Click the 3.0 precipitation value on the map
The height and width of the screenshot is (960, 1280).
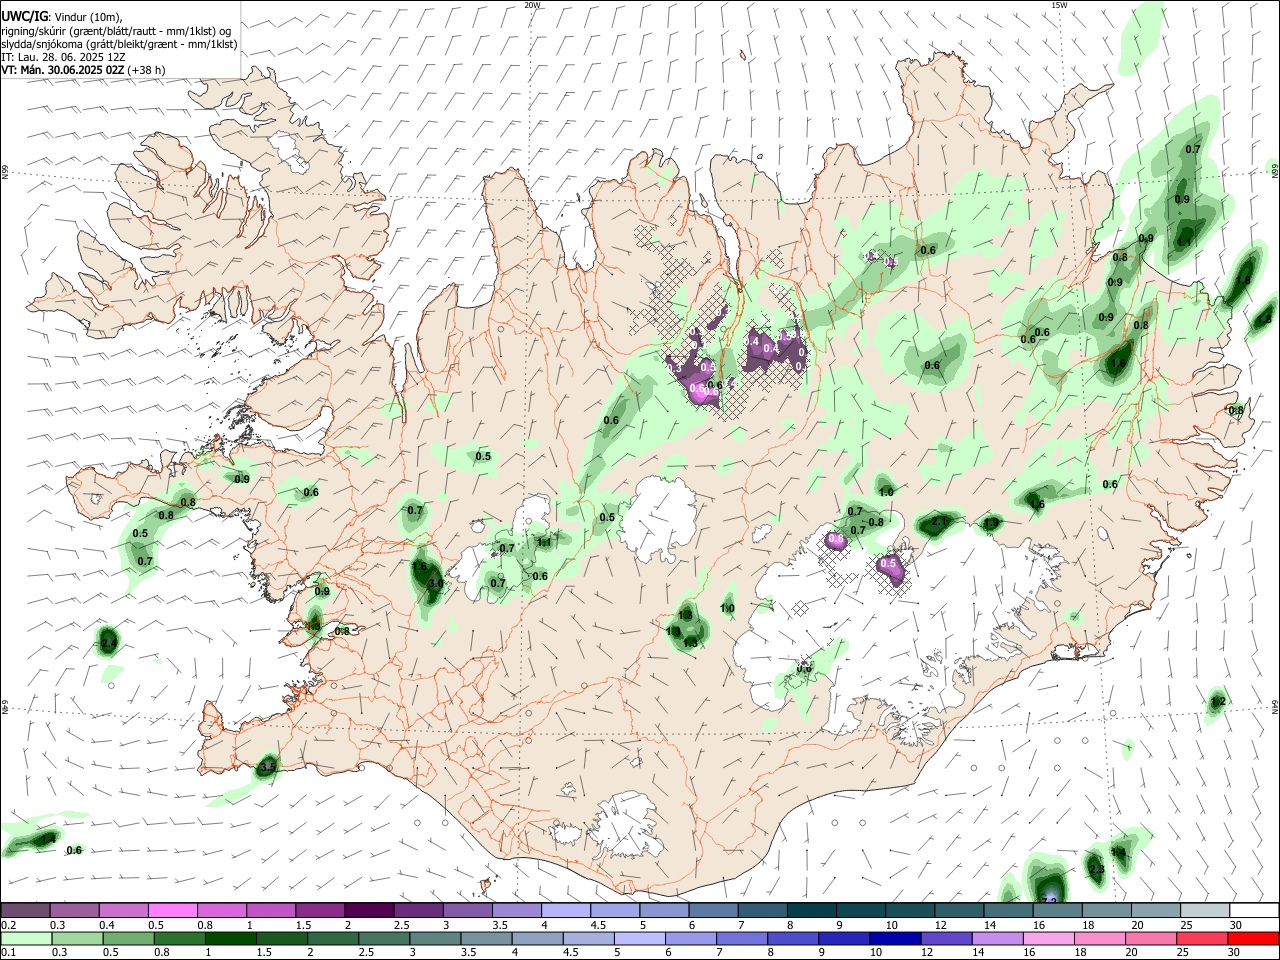pyautogui.click(x=435, y=583)
